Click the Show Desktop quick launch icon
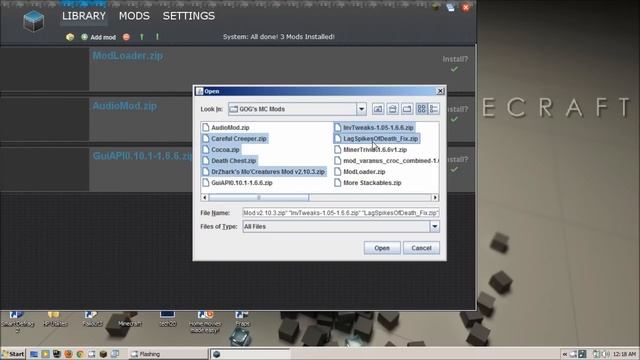The width and height of the screenshot is (640, 360). [x=34, y=354]
